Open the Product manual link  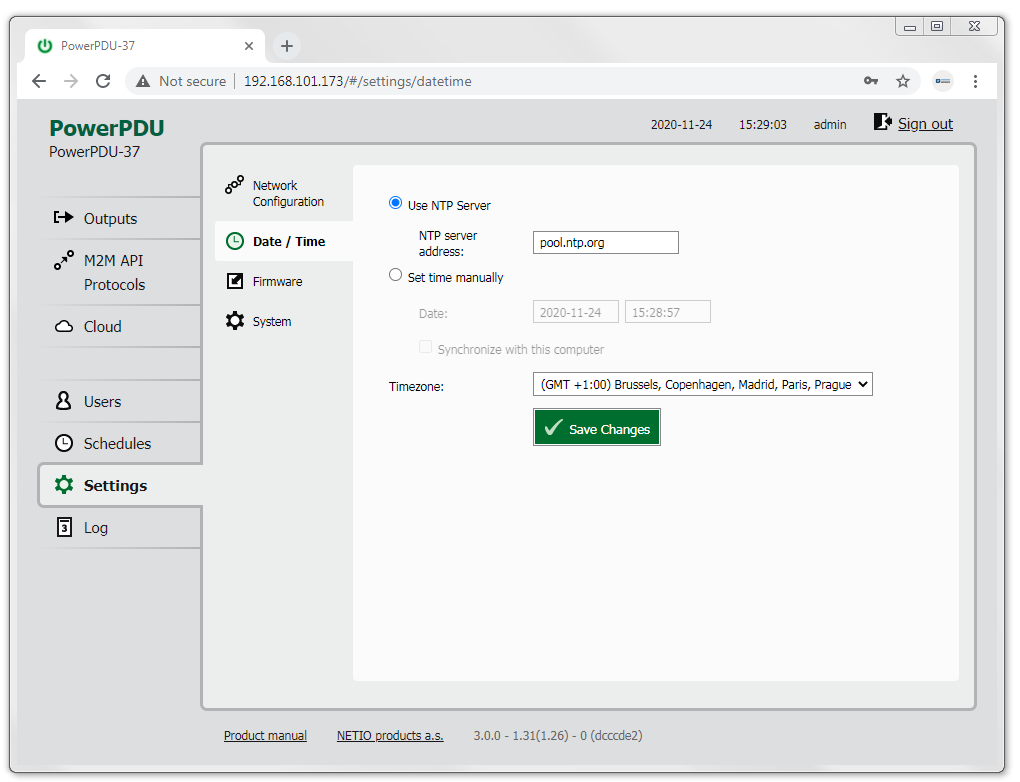[265, 735]
